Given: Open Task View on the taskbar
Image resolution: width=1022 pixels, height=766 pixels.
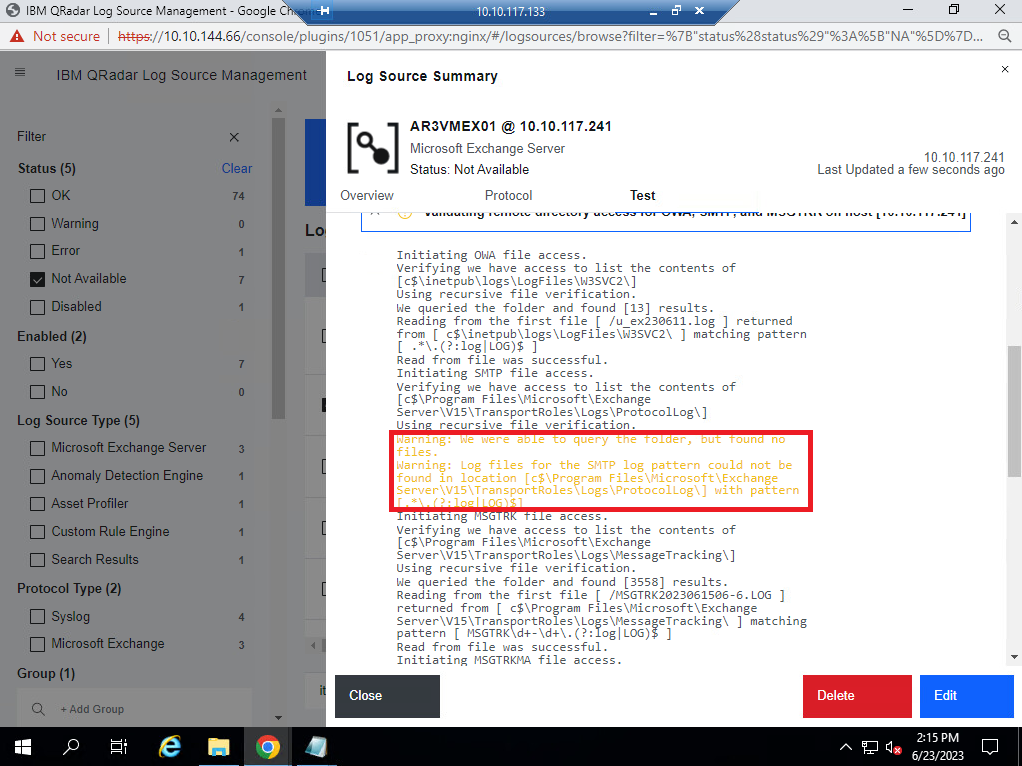Looking at the screenshot, I should tap(119, 747).
